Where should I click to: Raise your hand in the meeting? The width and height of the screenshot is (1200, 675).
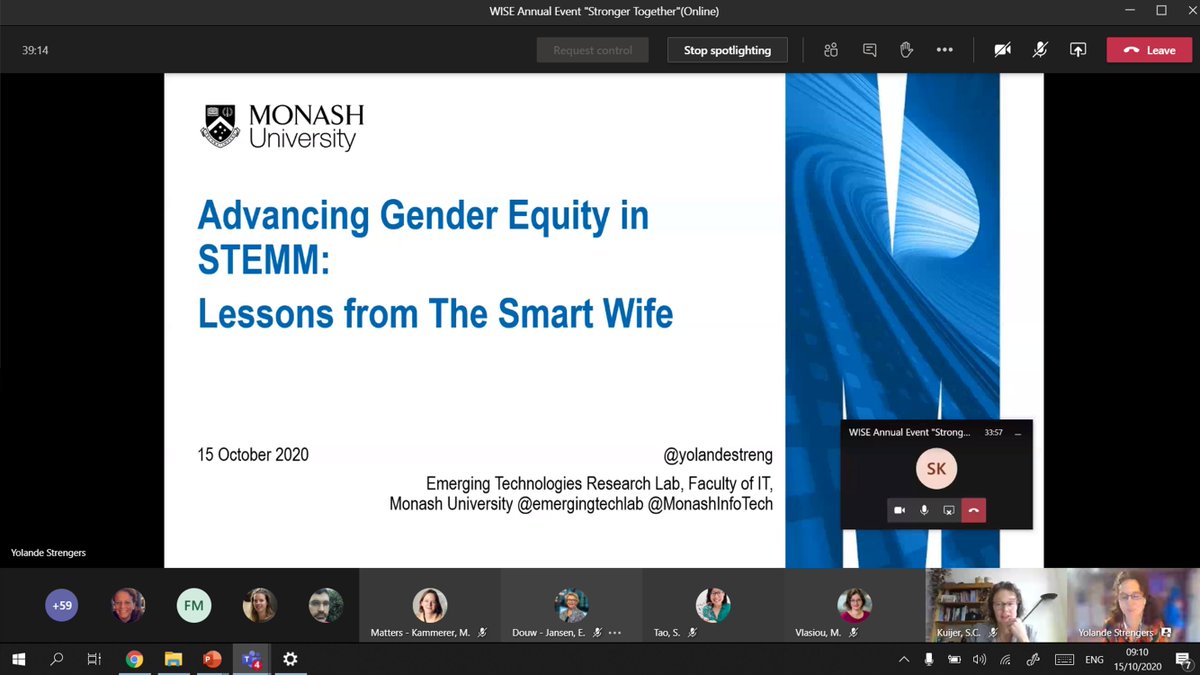[907, 50]
